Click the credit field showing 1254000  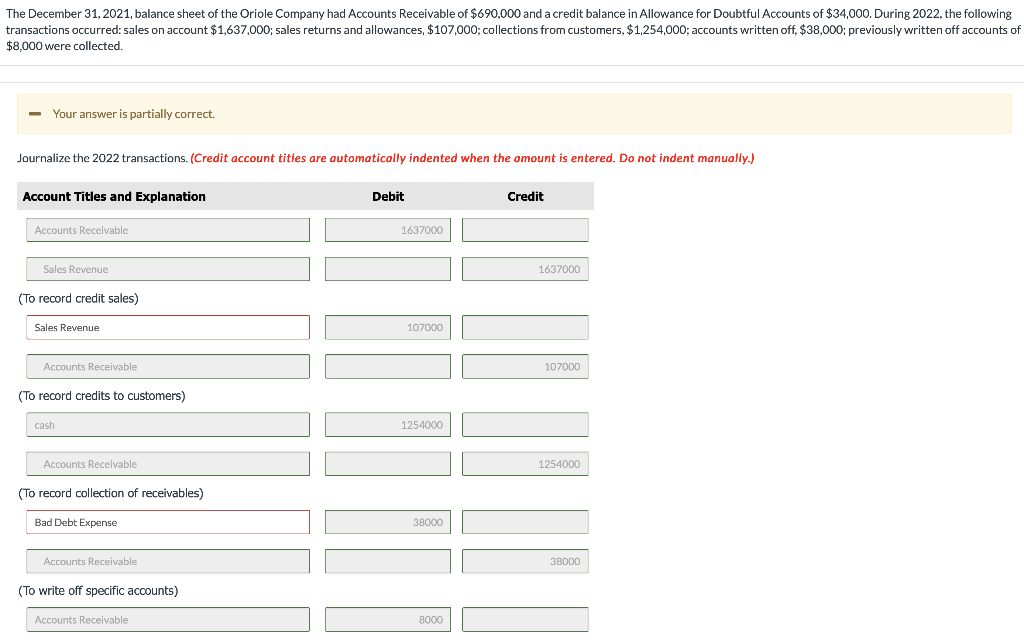[525, 464]
